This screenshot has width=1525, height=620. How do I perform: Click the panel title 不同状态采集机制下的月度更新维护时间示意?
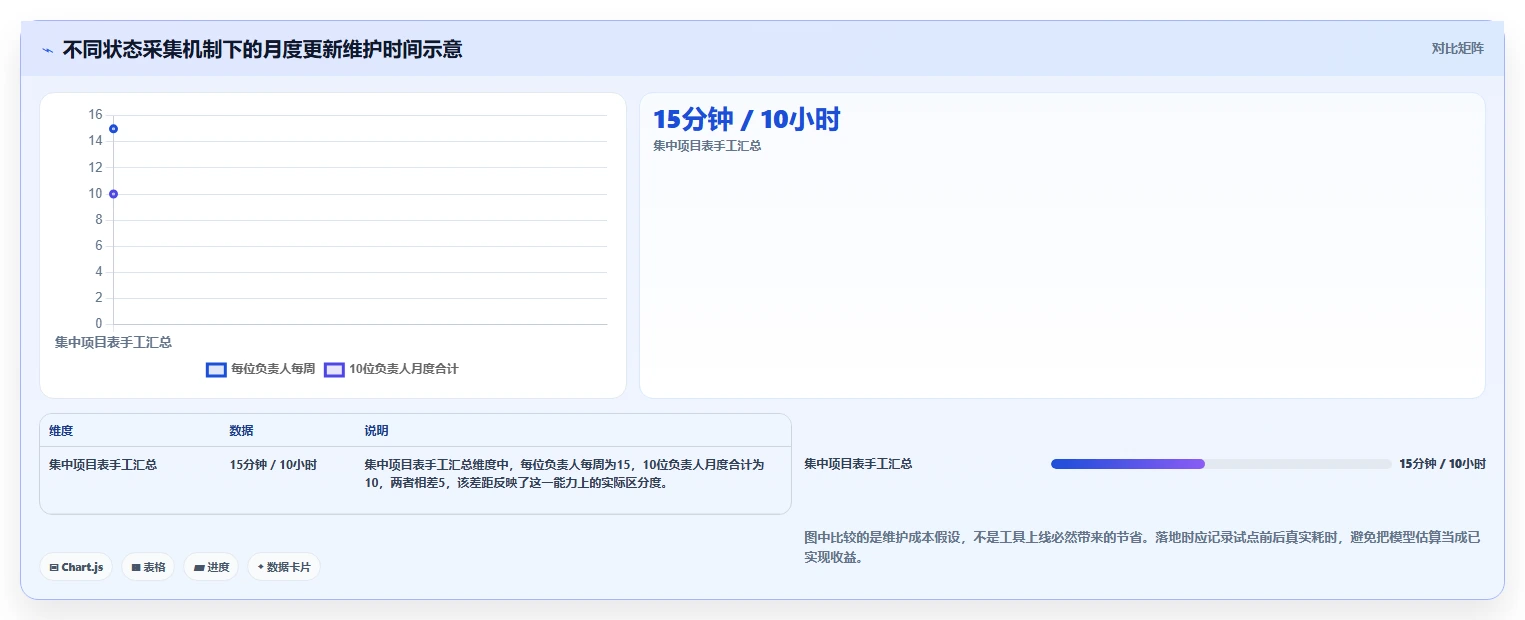click(x=262, y=50)
